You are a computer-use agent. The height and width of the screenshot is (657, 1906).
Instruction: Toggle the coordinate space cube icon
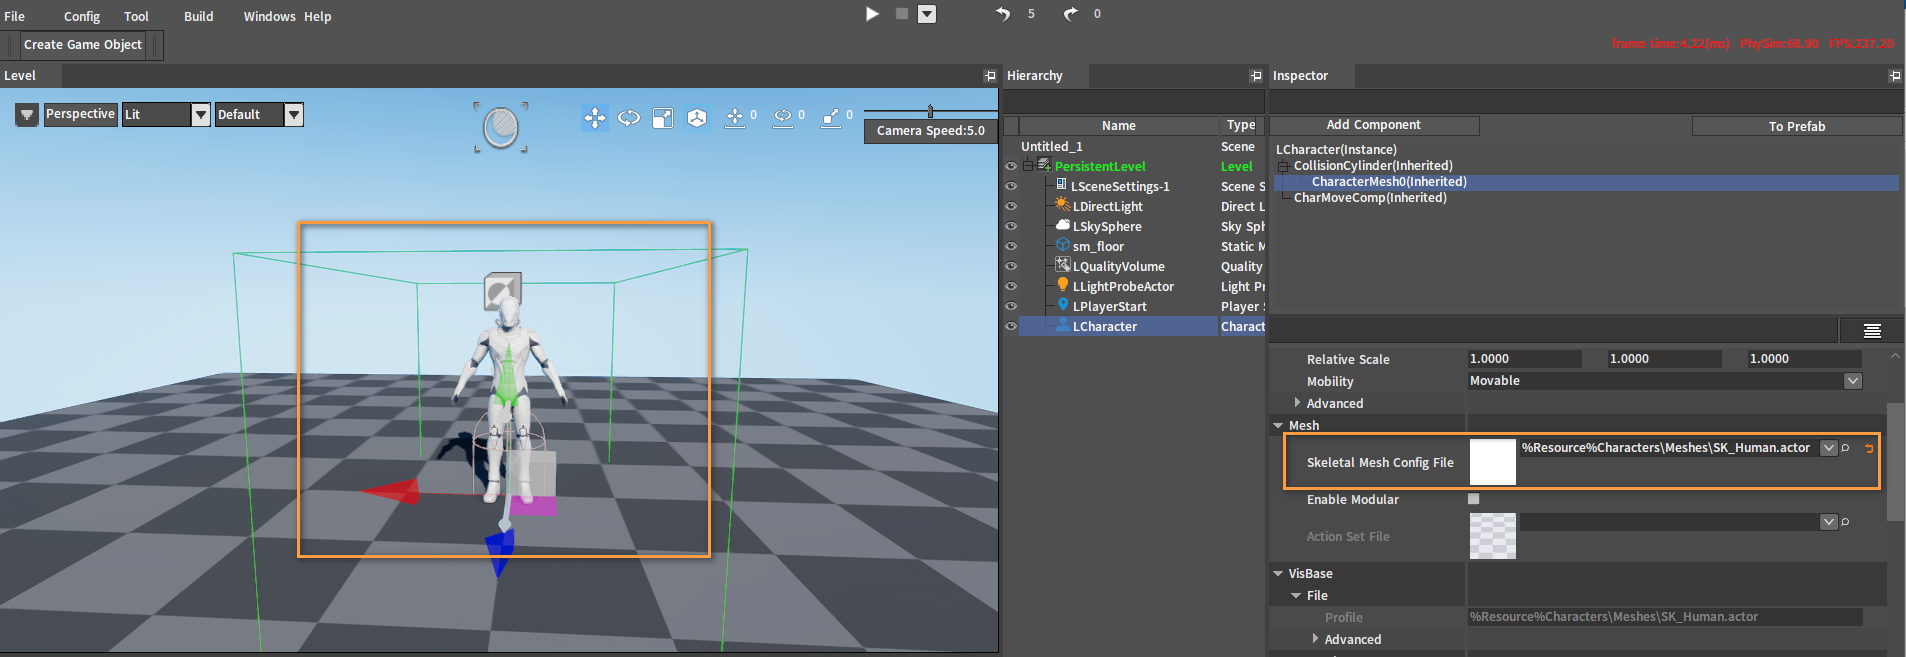pos(697,118)
